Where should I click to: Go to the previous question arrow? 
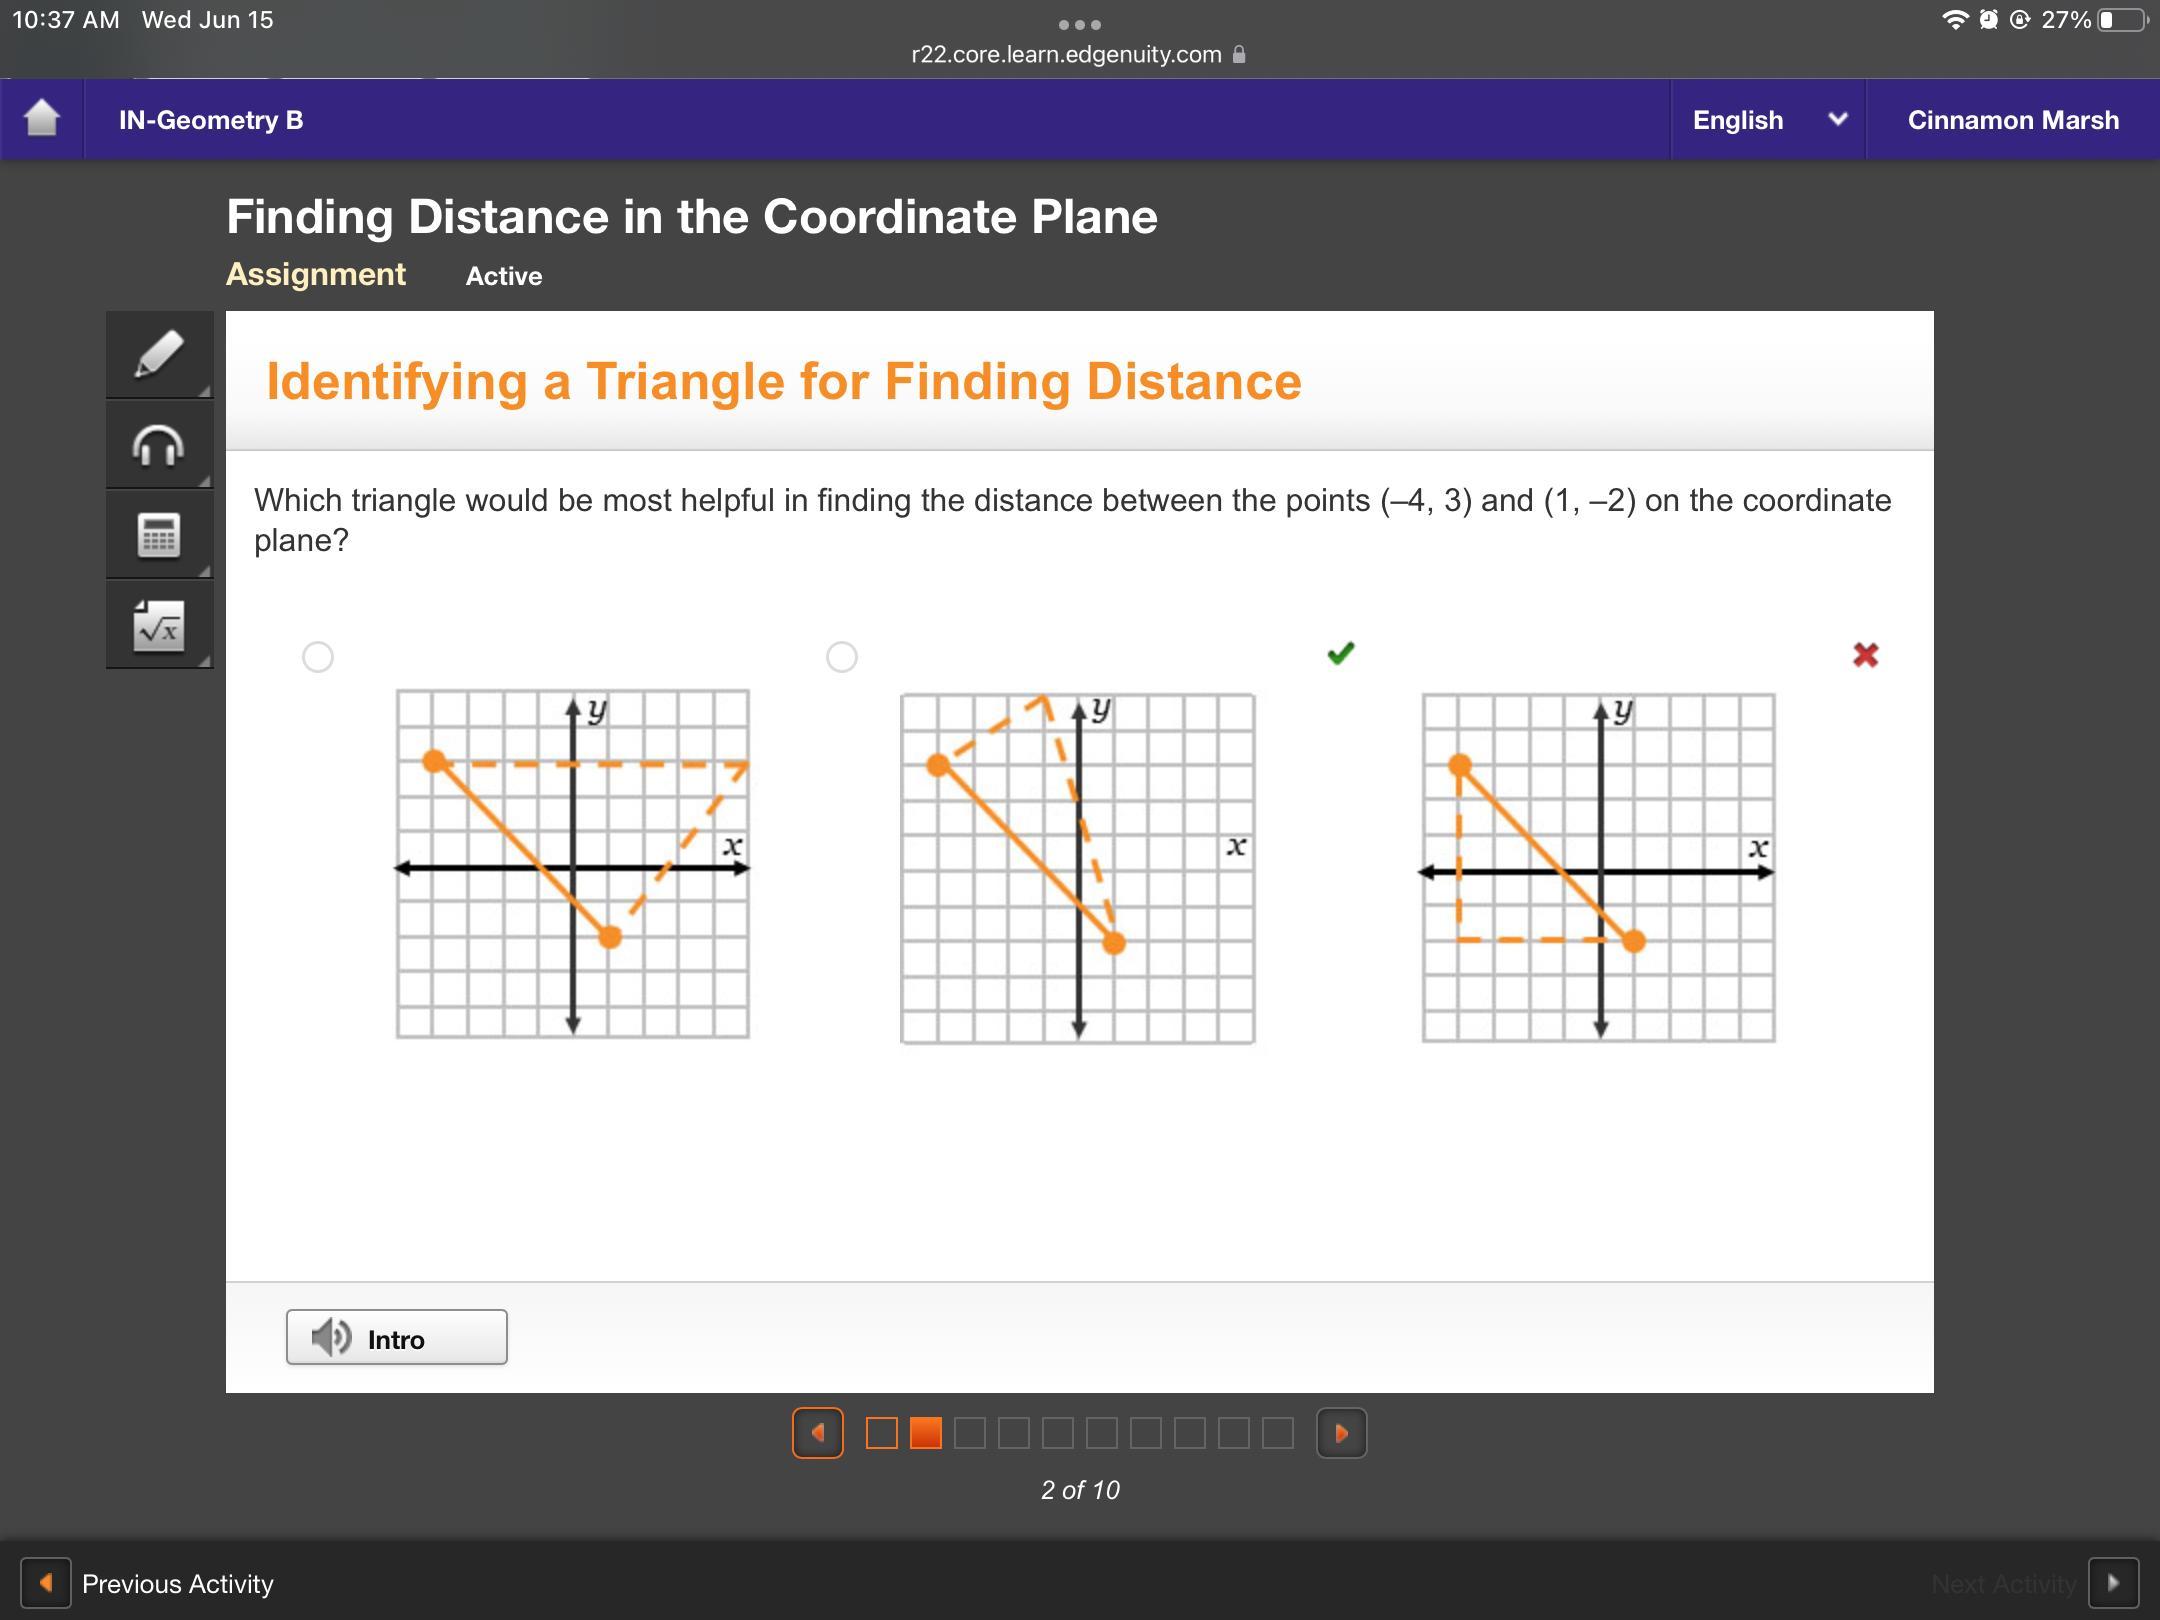tap(818, 1433)
